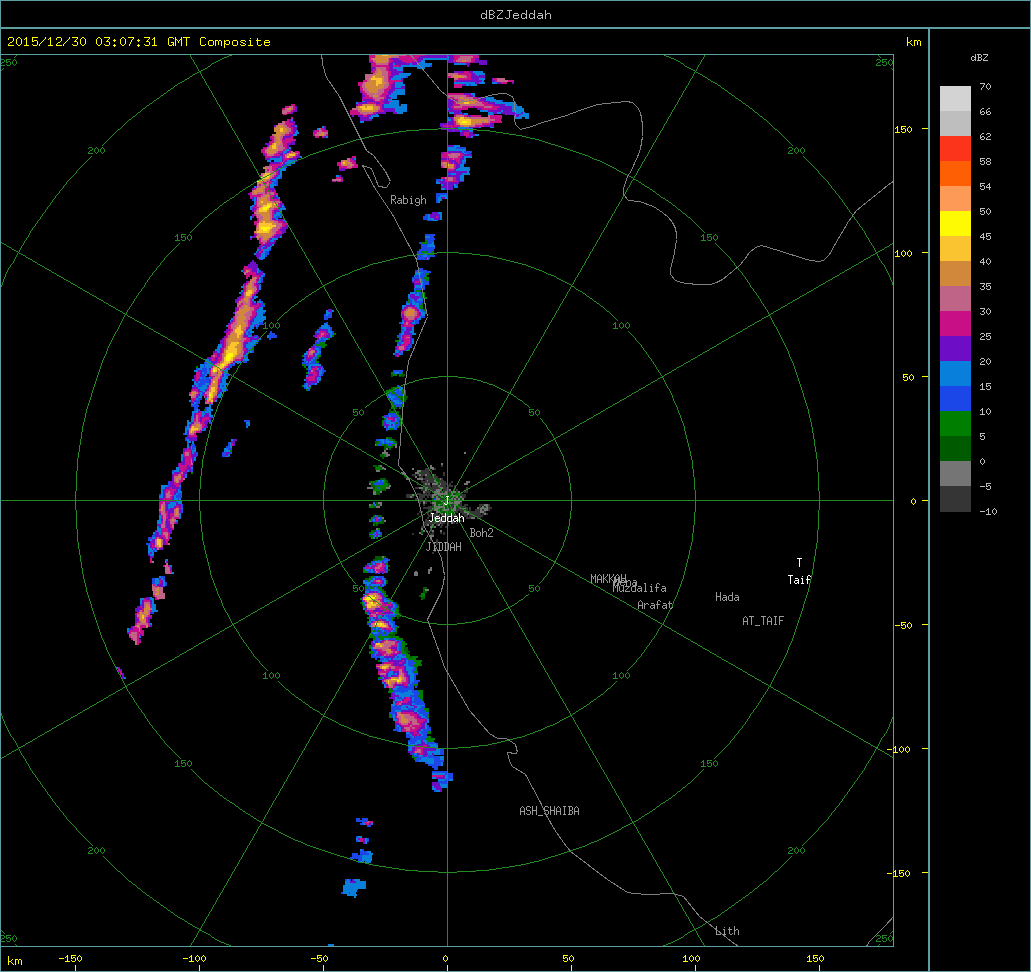Click the 25 value on the dBZ scale

pyautogui.click(x=985, y=336)
